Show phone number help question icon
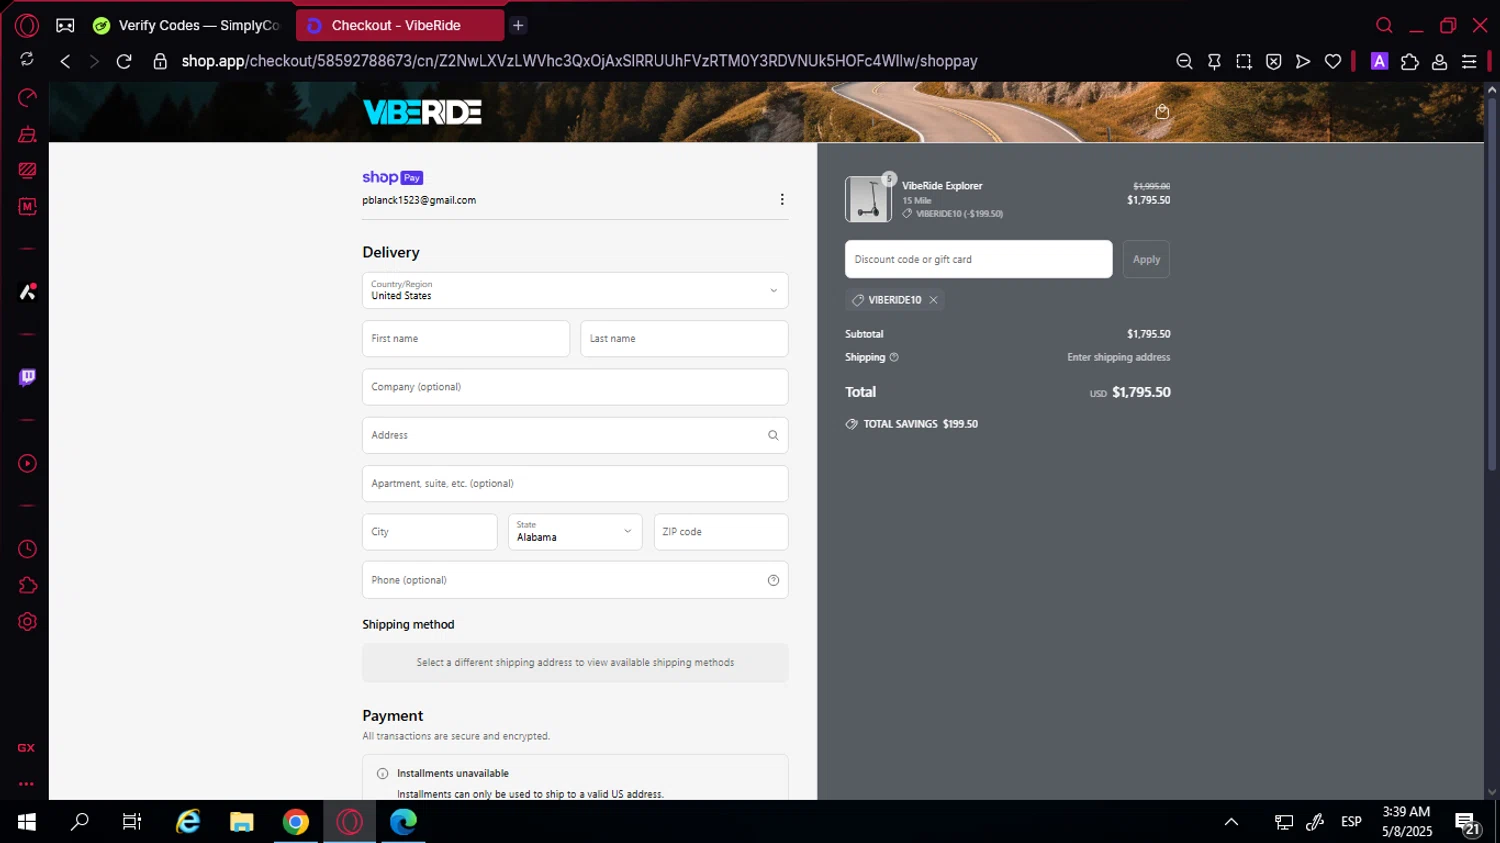 point(773,580)
